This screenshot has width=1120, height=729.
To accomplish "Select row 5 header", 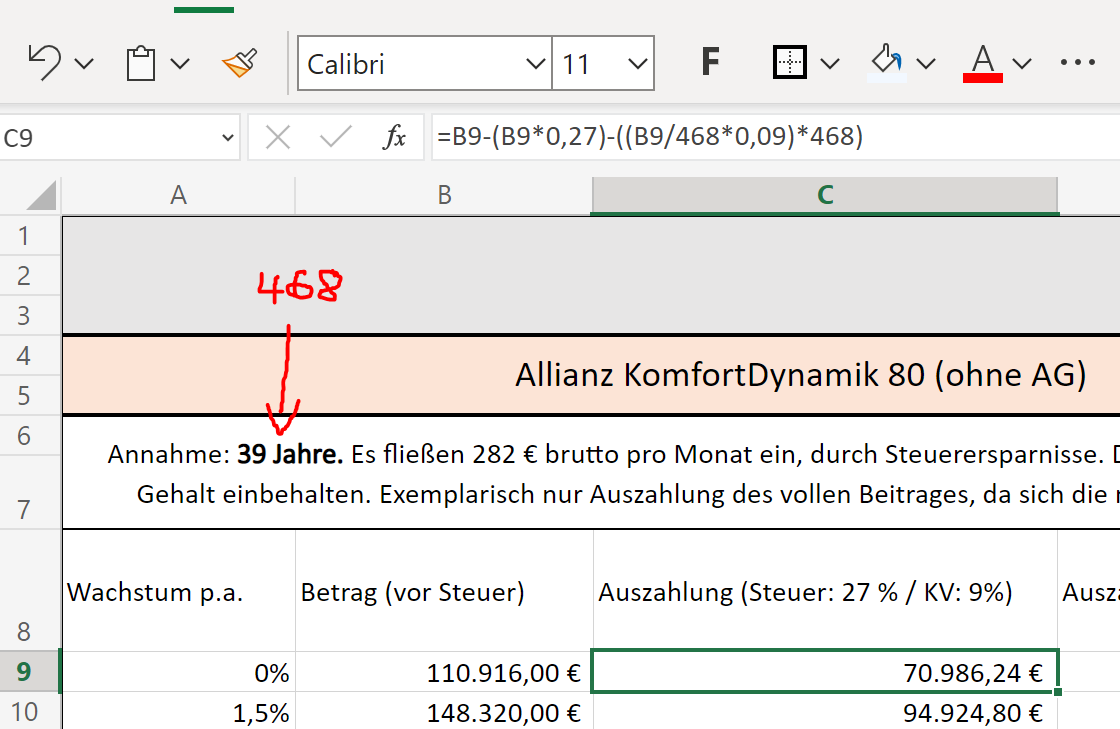I will (x=30, y=396).
